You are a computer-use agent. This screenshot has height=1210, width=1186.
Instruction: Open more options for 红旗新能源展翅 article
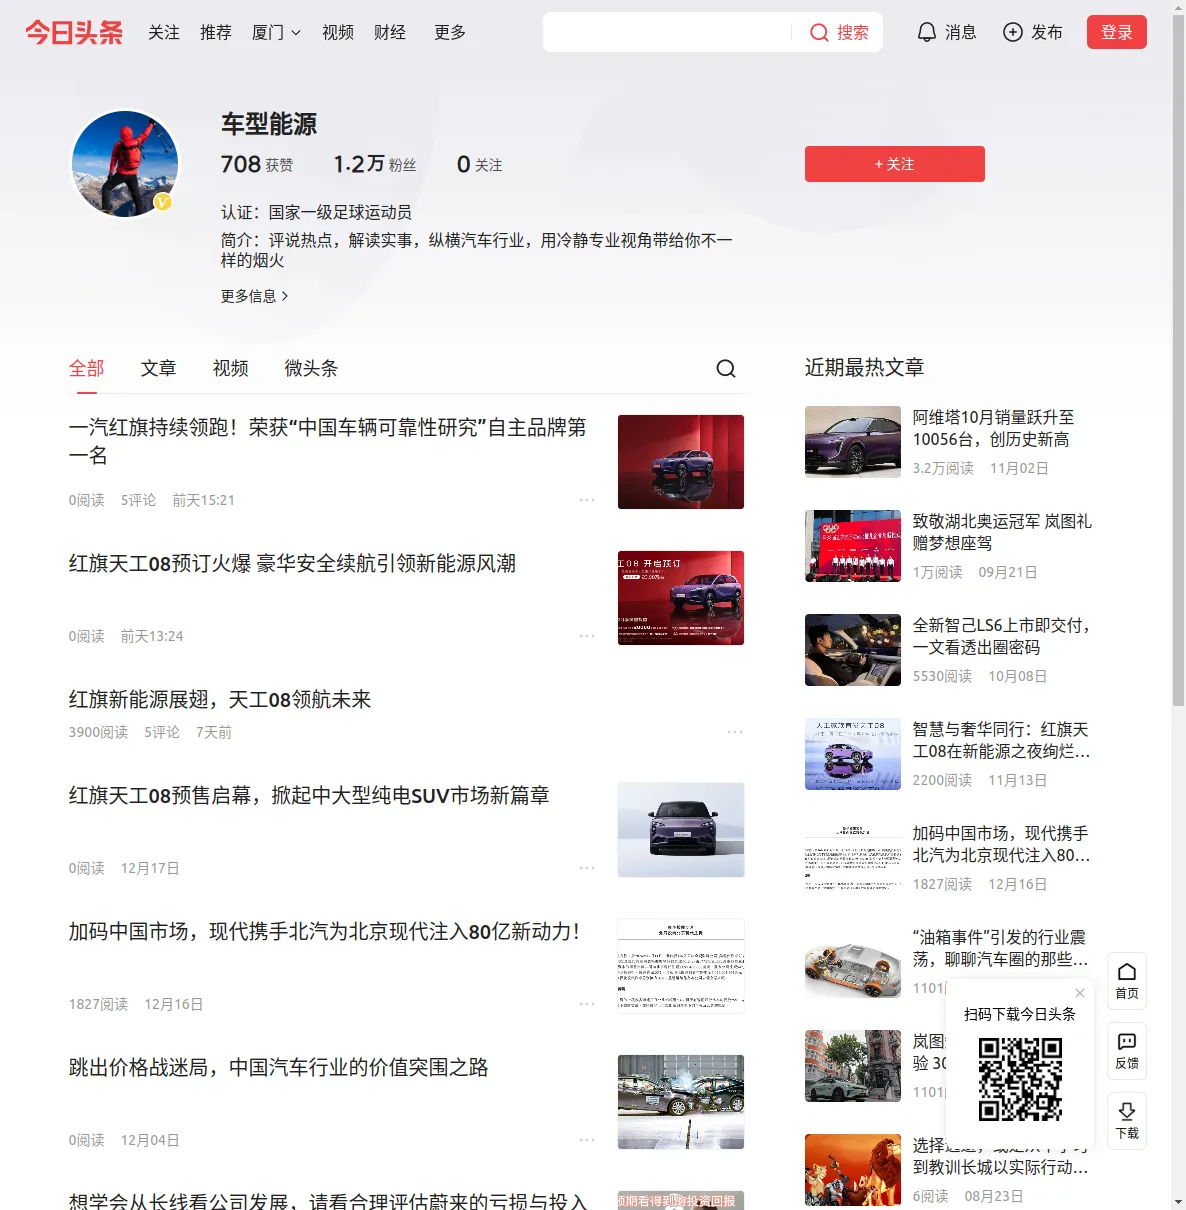click(735, 732)
